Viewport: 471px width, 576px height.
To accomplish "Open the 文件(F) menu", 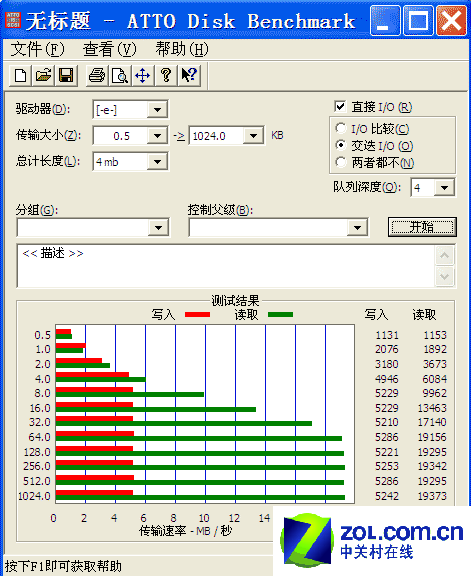I will click(37, 49).
